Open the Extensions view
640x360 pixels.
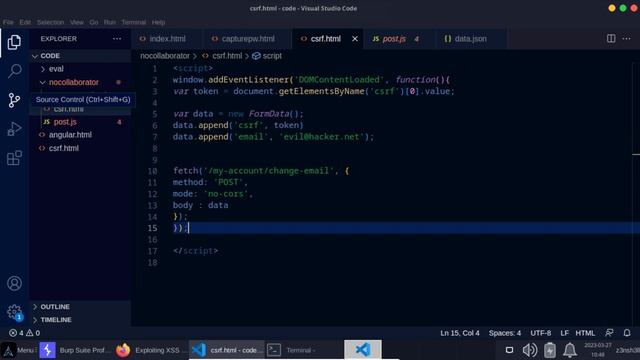click(14, 158)
